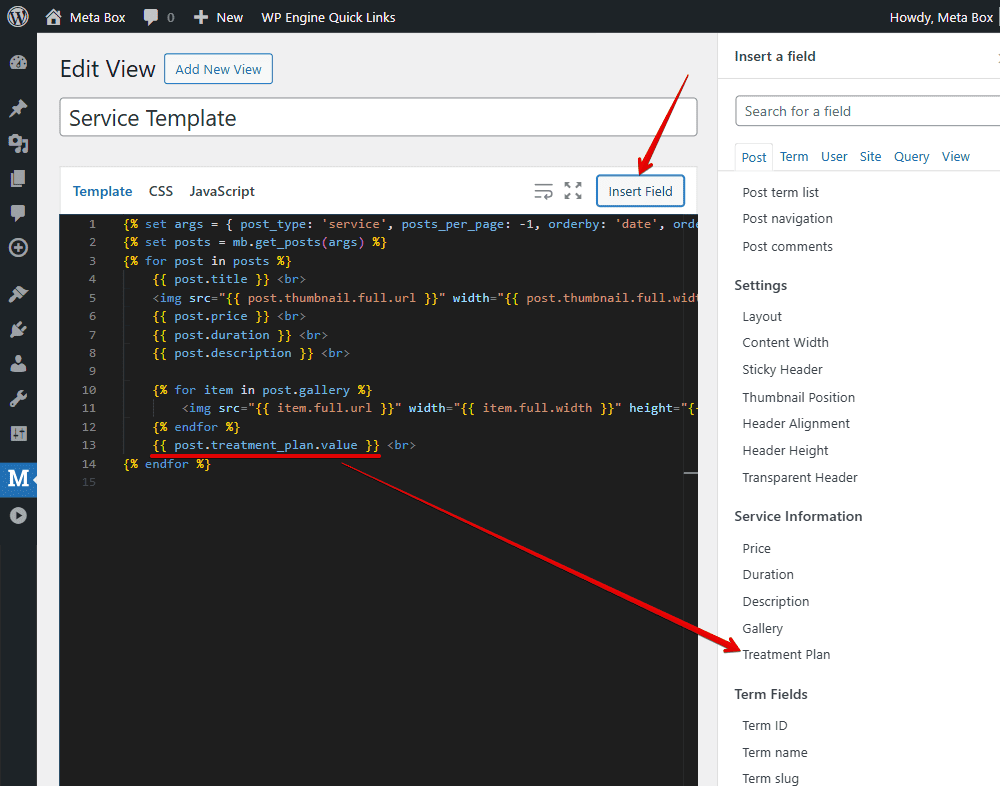Open Howdy, Meta Box account menu
This screenshot has height=786, width=1000.
coord(941,17)
